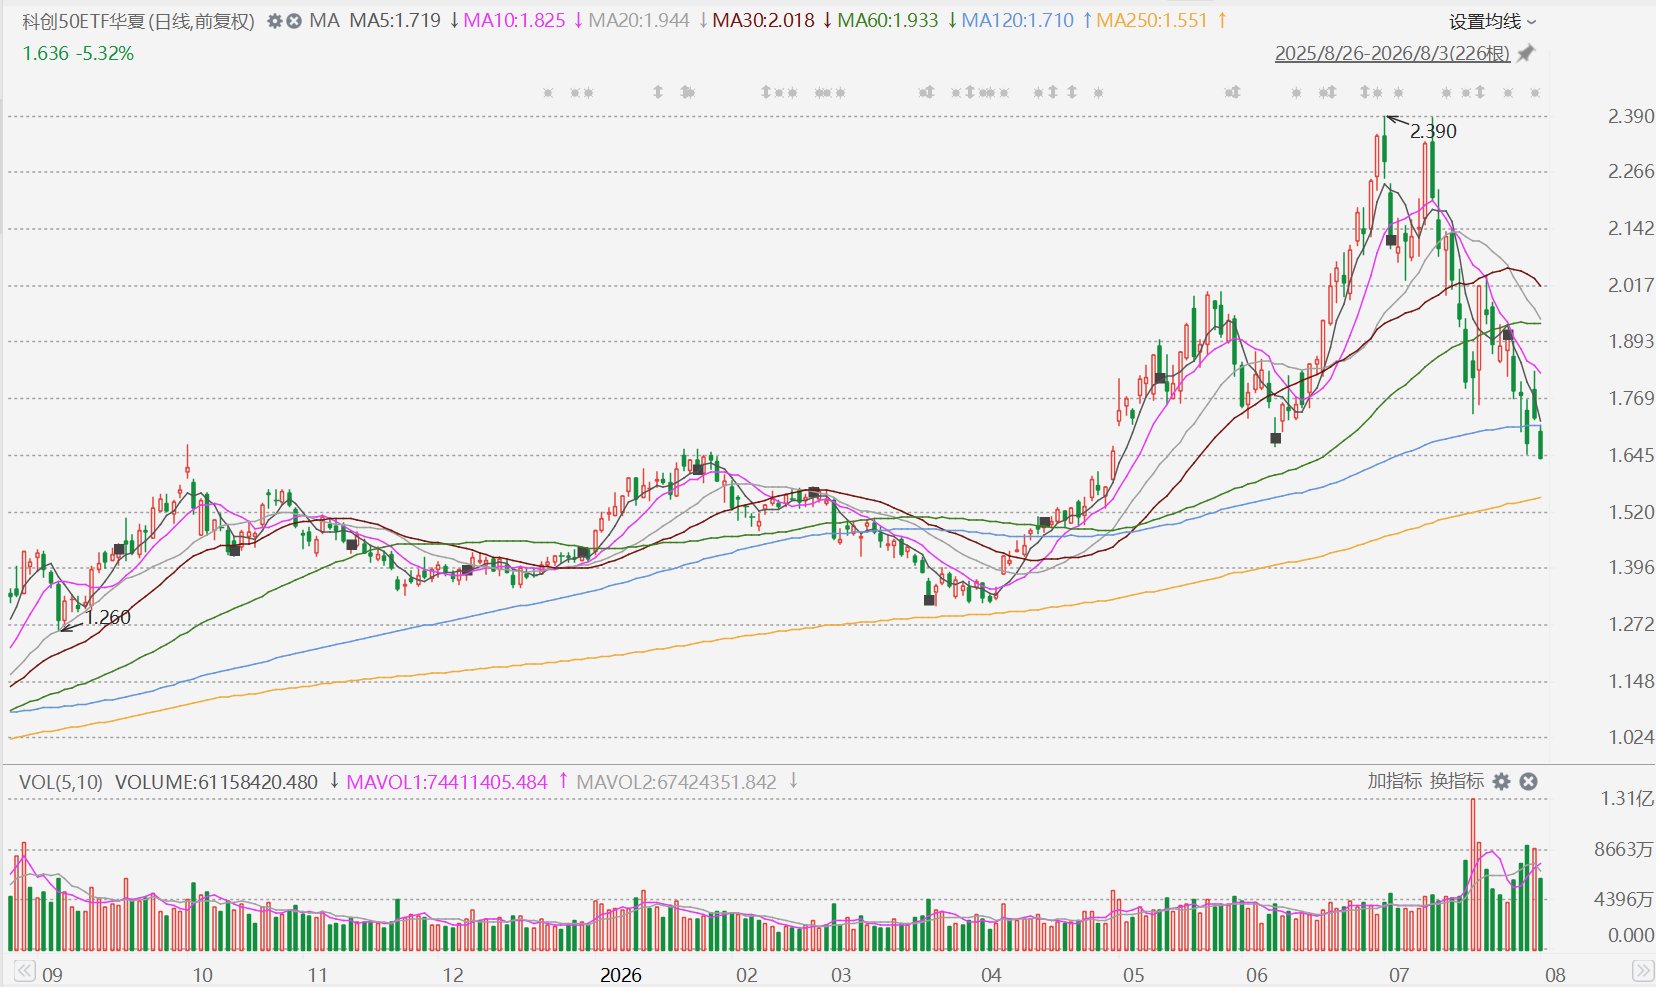Select the MA5:1.719 legend label
This screenshot has width=1656, height=987.
(x=395, y=21)
